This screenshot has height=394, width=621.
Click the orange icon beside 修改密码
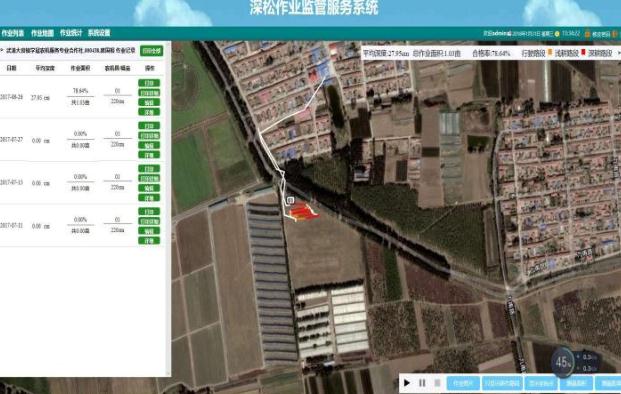(x=588, y=34)
